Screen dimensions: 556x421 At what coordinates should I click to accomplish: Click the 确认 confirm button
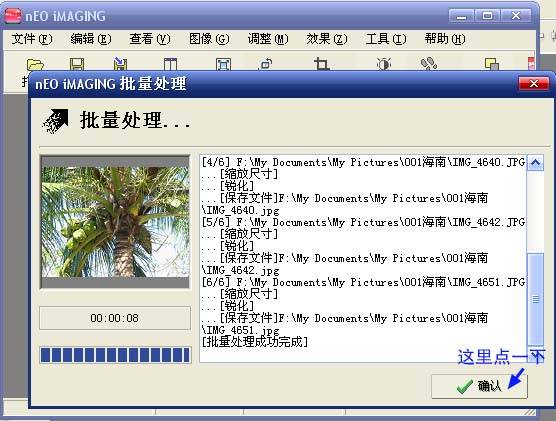coord(479,386)
